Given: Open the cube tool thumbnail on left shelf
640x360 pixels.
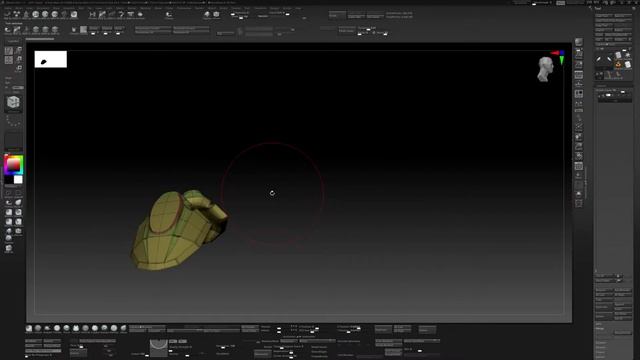Looking at the screenshot, I should tap(13, 102).
